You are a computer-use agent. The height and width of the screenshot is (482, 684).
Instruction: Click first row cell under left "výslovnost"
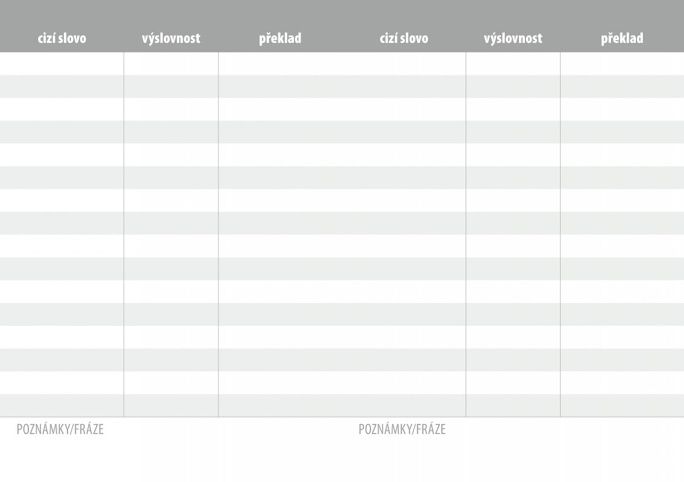click(x=171, y=63)
